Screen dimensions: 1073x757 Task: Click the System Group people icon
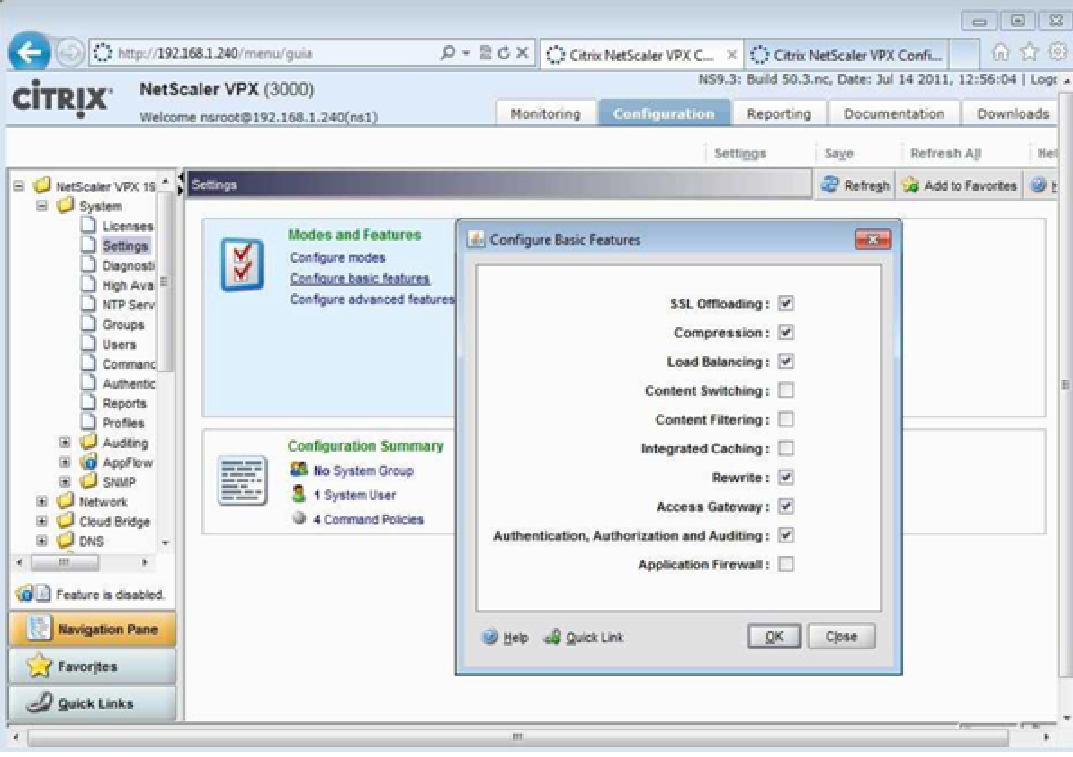point(299,470)
